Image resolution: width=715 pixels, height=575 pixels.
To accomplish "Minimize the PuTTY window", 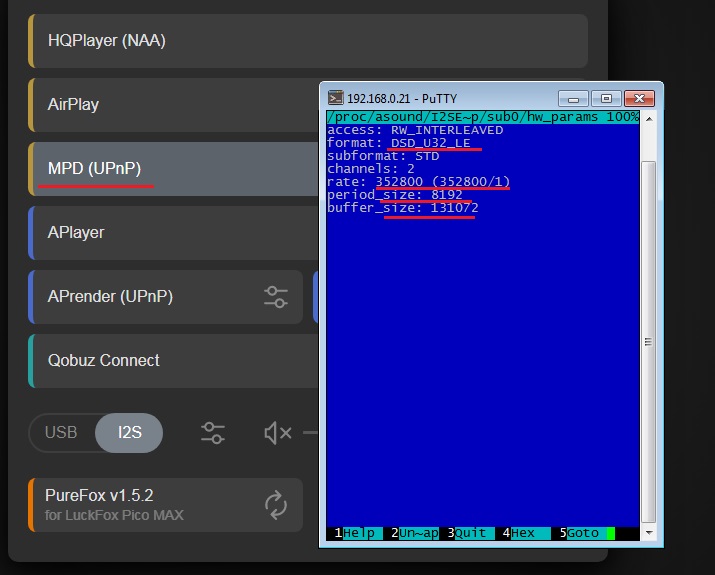I will pos(573,98).
